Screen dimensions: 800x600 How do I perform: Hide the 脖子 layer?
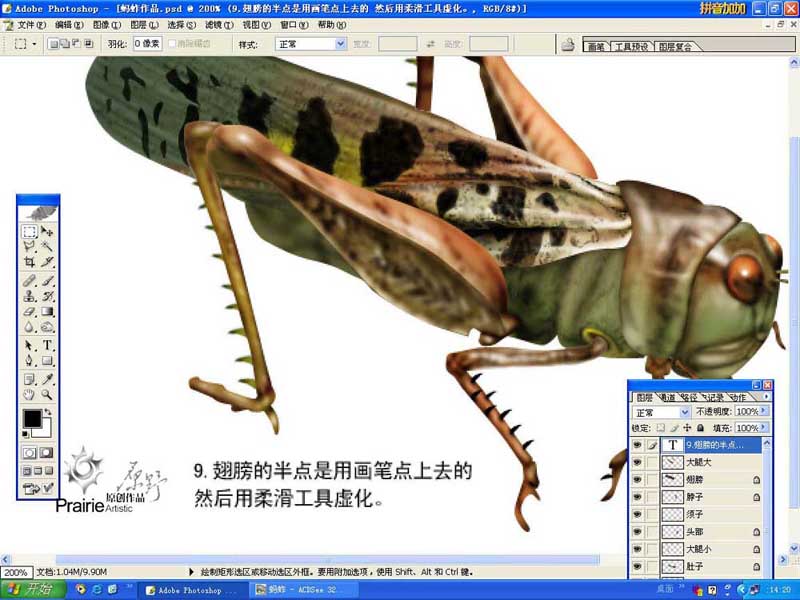tap(637, 497)
